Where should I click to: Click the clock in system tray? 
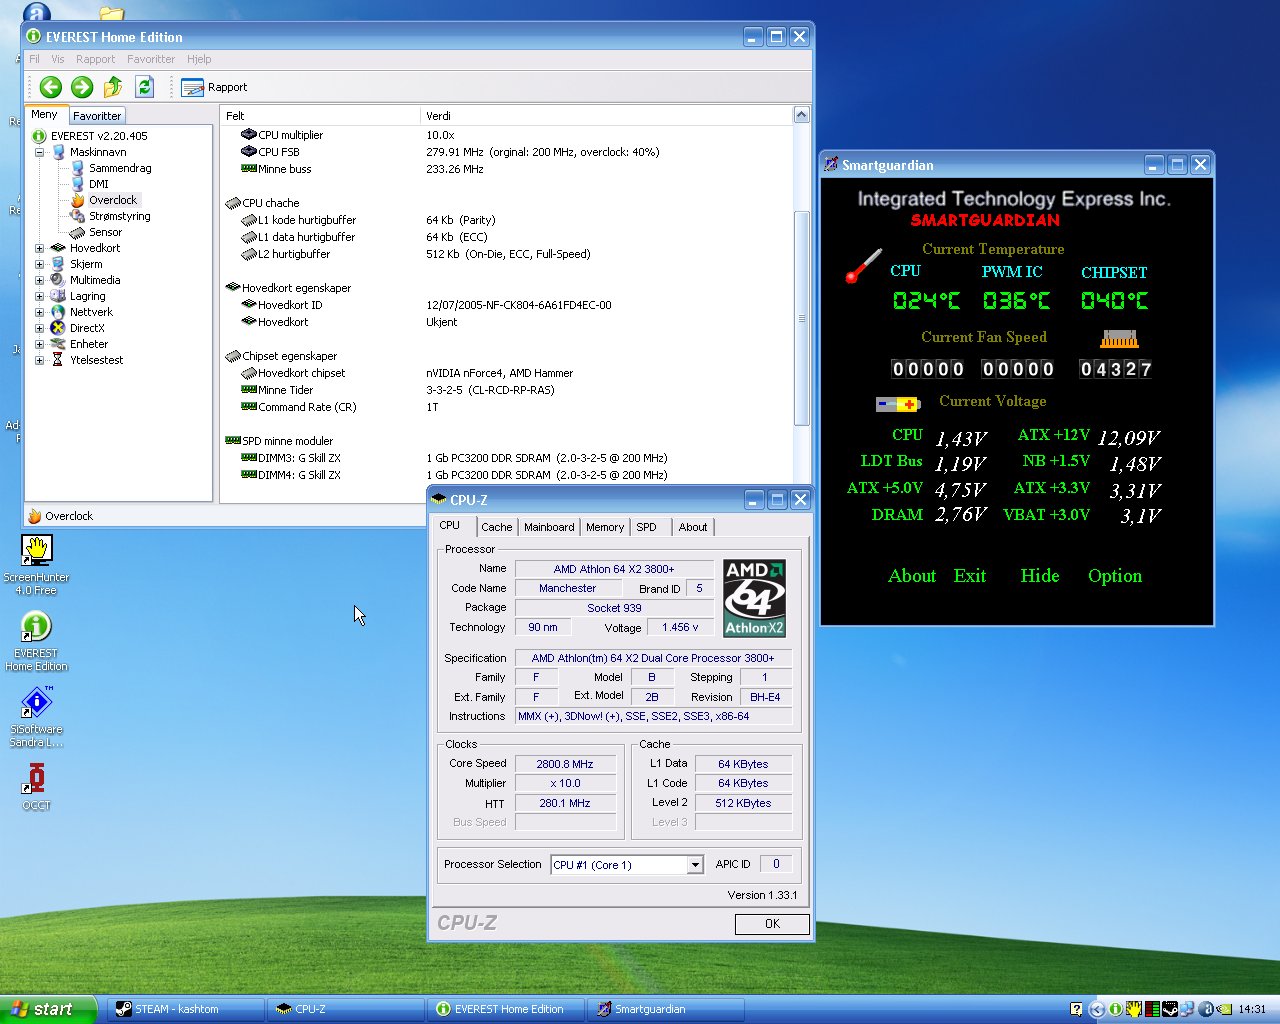point(1252,1009)
